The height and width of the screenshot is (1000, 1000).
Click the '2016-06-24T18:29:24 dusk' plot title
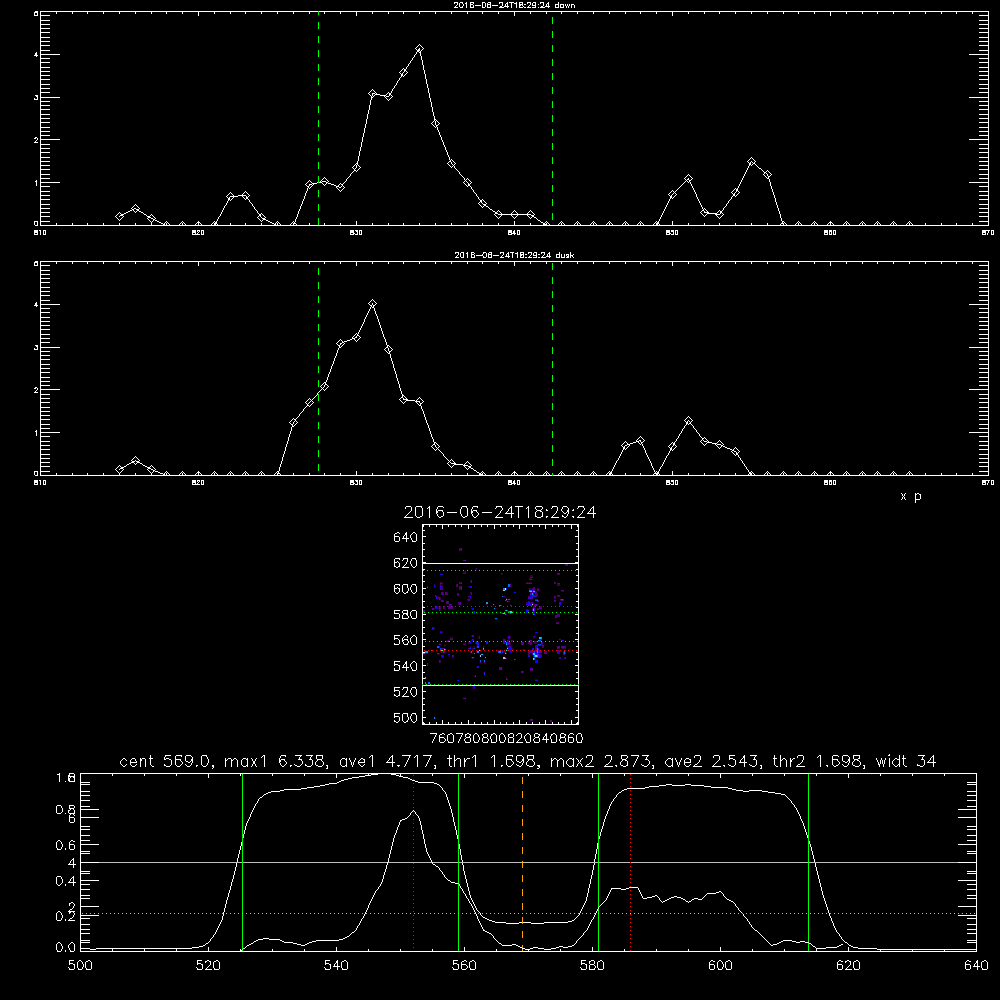point(514,255)
